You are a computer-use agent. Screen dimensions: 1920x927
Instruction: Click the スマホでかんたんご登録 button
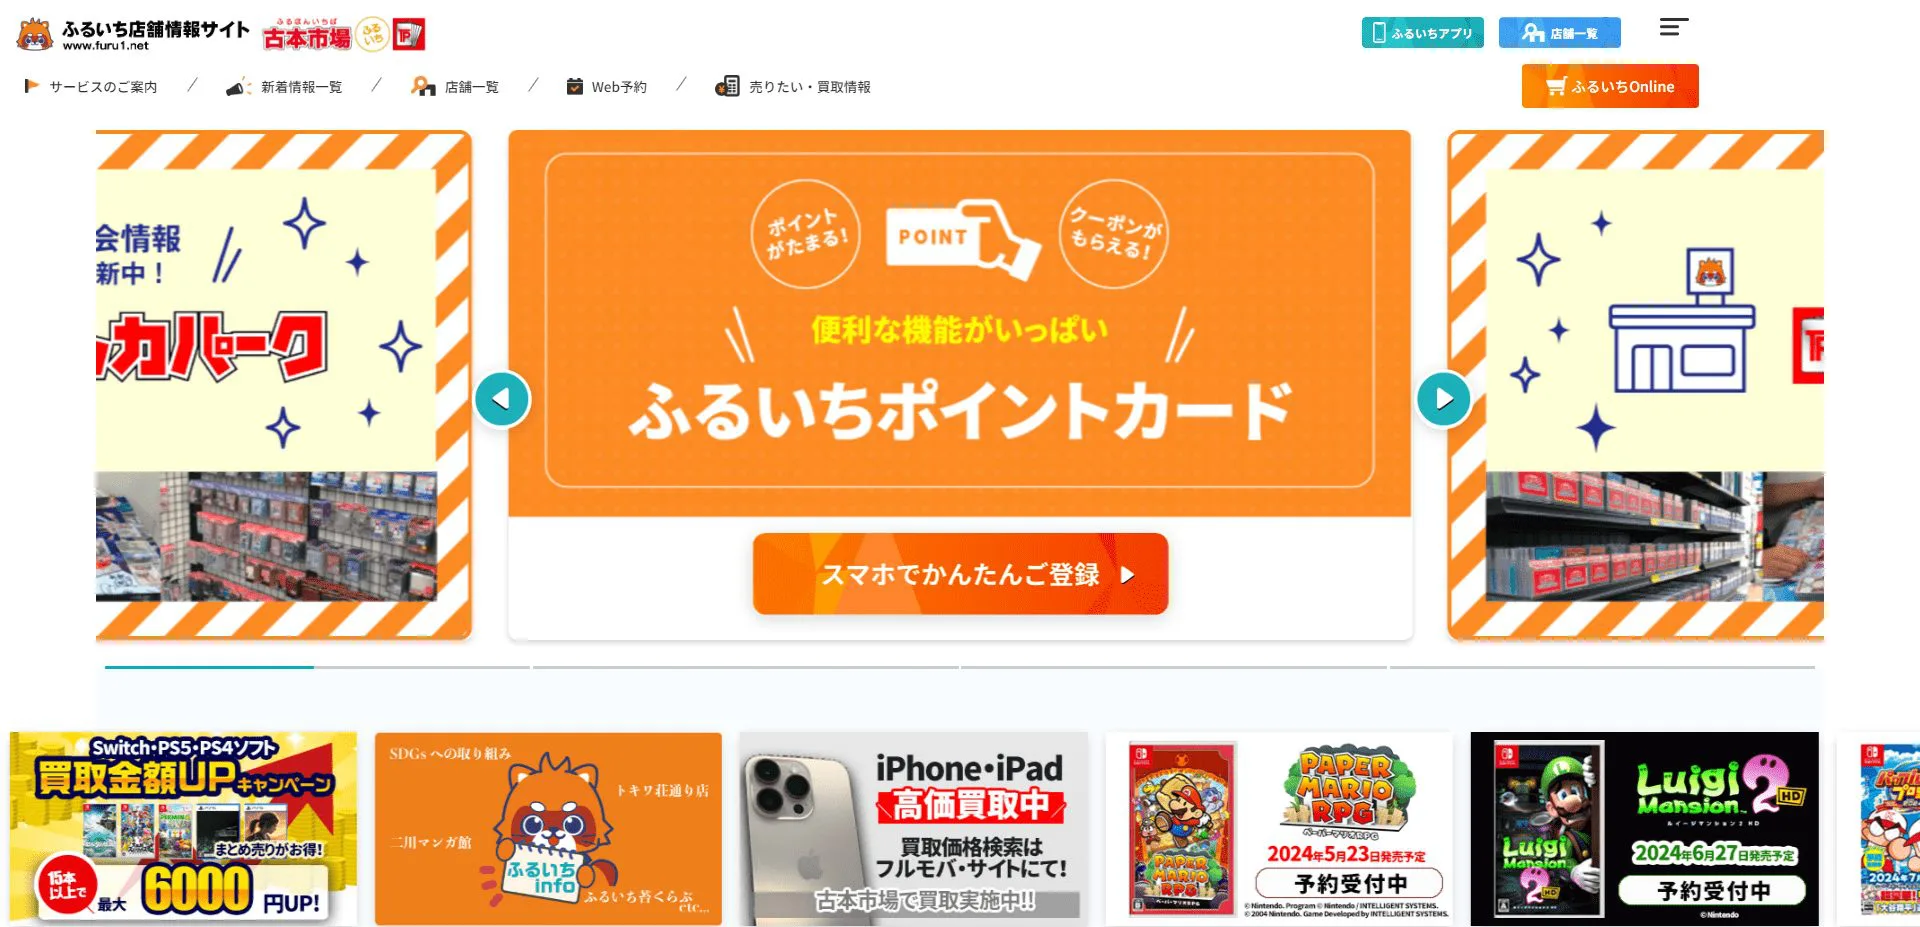(960, 574)
